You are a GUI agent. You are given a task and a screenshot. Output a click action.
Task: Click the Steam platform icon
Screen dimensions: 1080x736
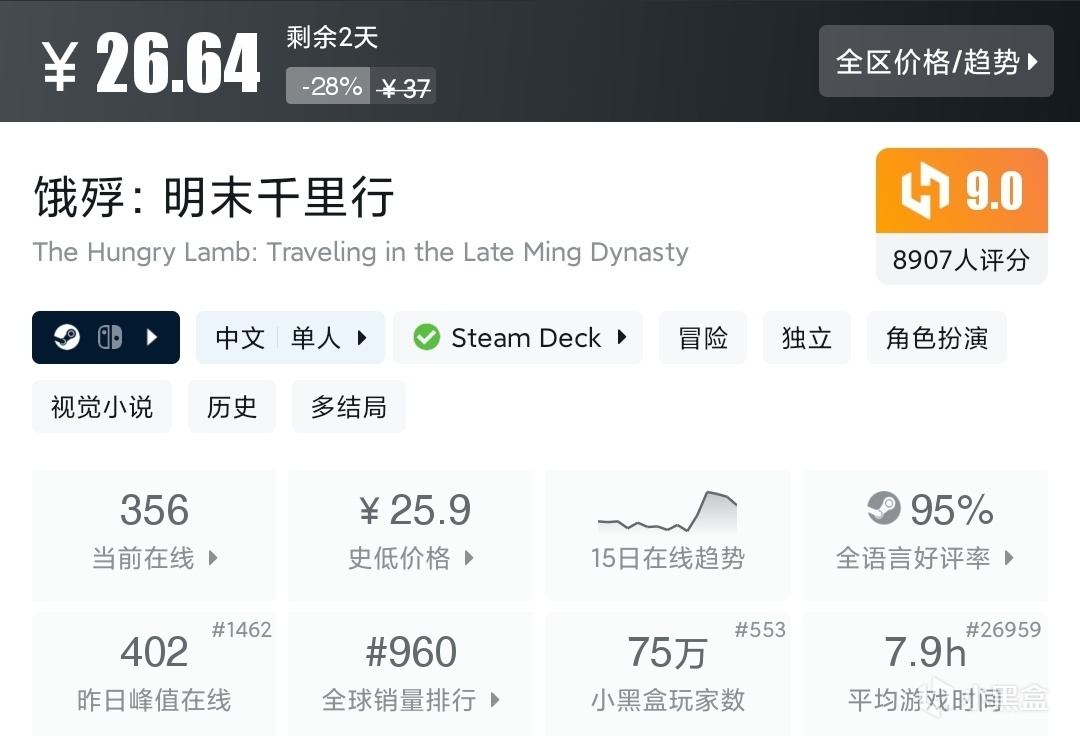[x=67, y=338]
